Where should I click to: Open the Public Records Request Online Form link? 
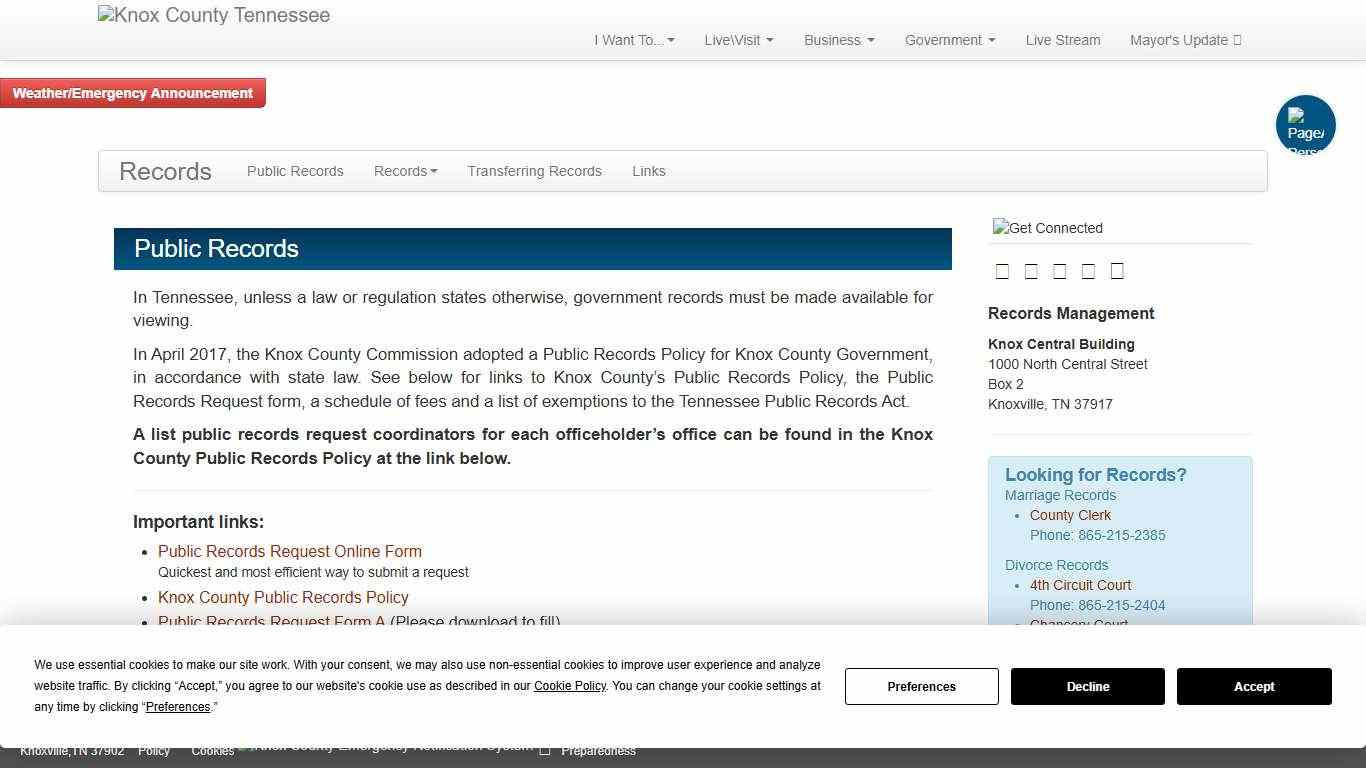tap(289, 551)
